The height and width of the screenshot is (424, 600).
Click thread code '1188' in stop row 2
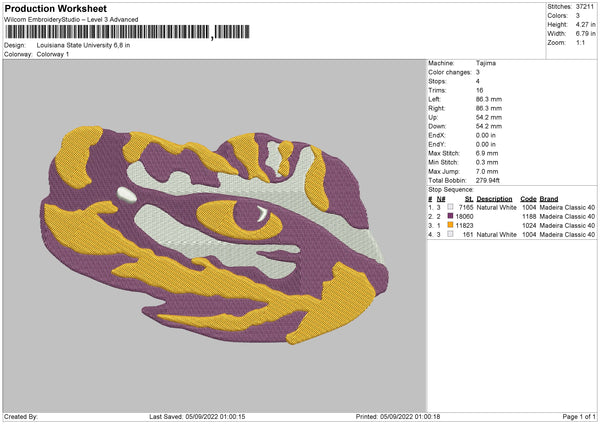coord(529,217)
